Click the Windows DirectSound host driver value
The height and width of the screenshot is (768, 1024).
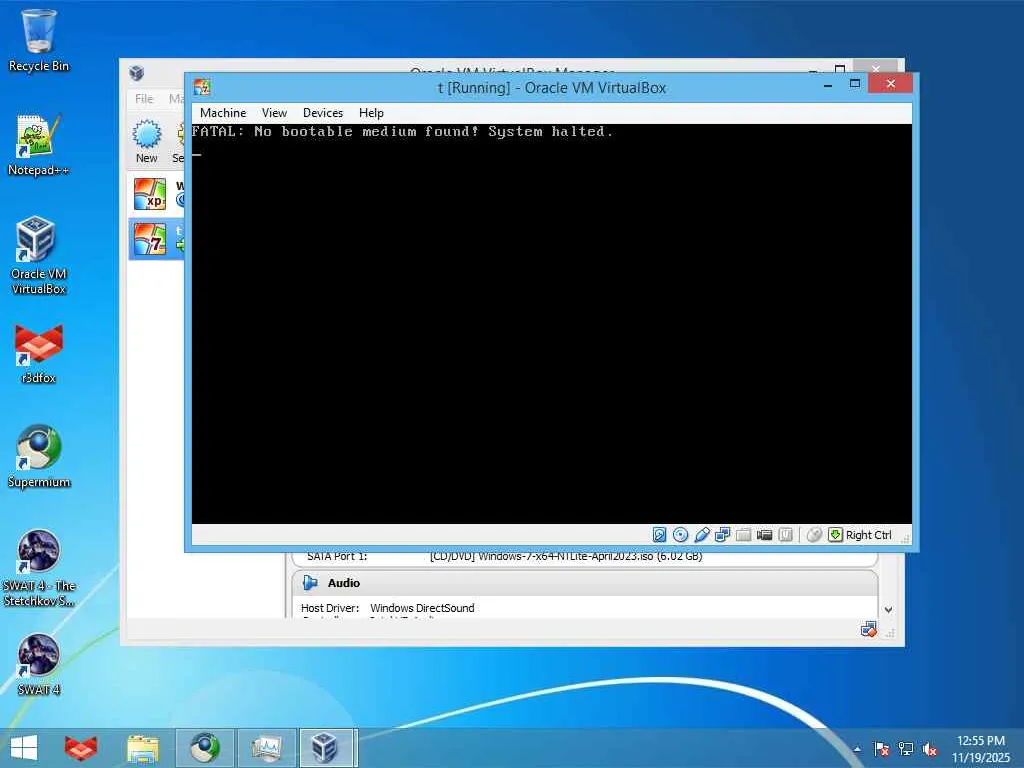point(422,608)
